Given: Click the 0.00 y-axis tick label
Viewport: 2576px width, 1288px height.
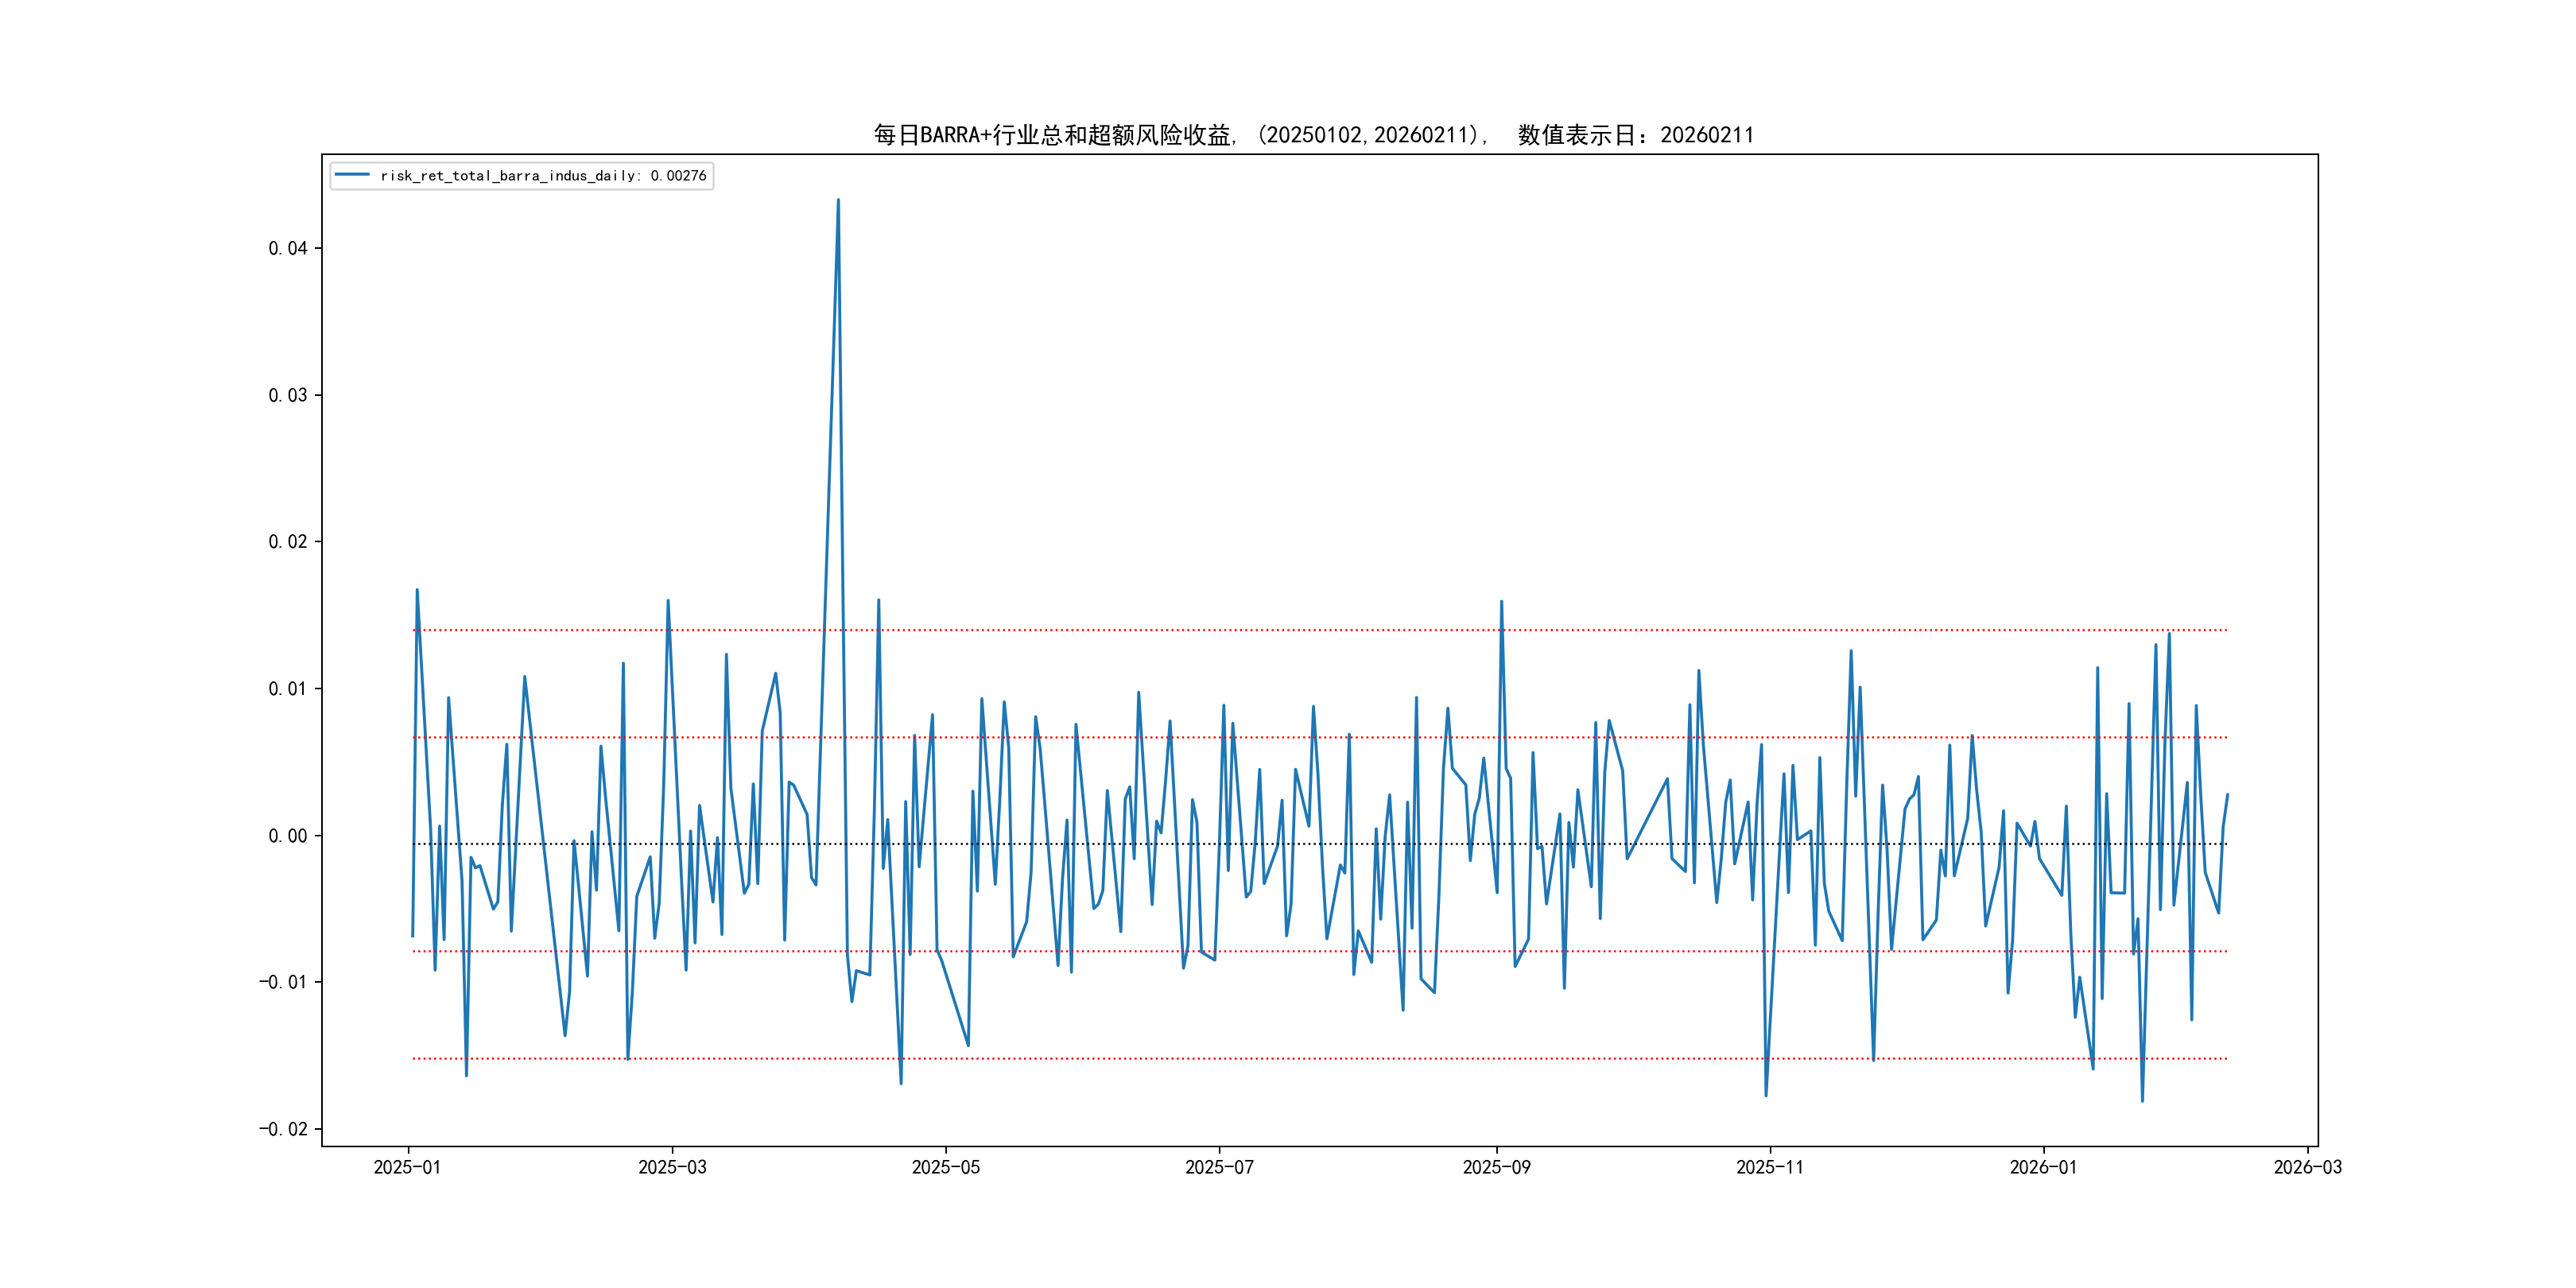Looking at the screenshot, I should click(287, 836).
